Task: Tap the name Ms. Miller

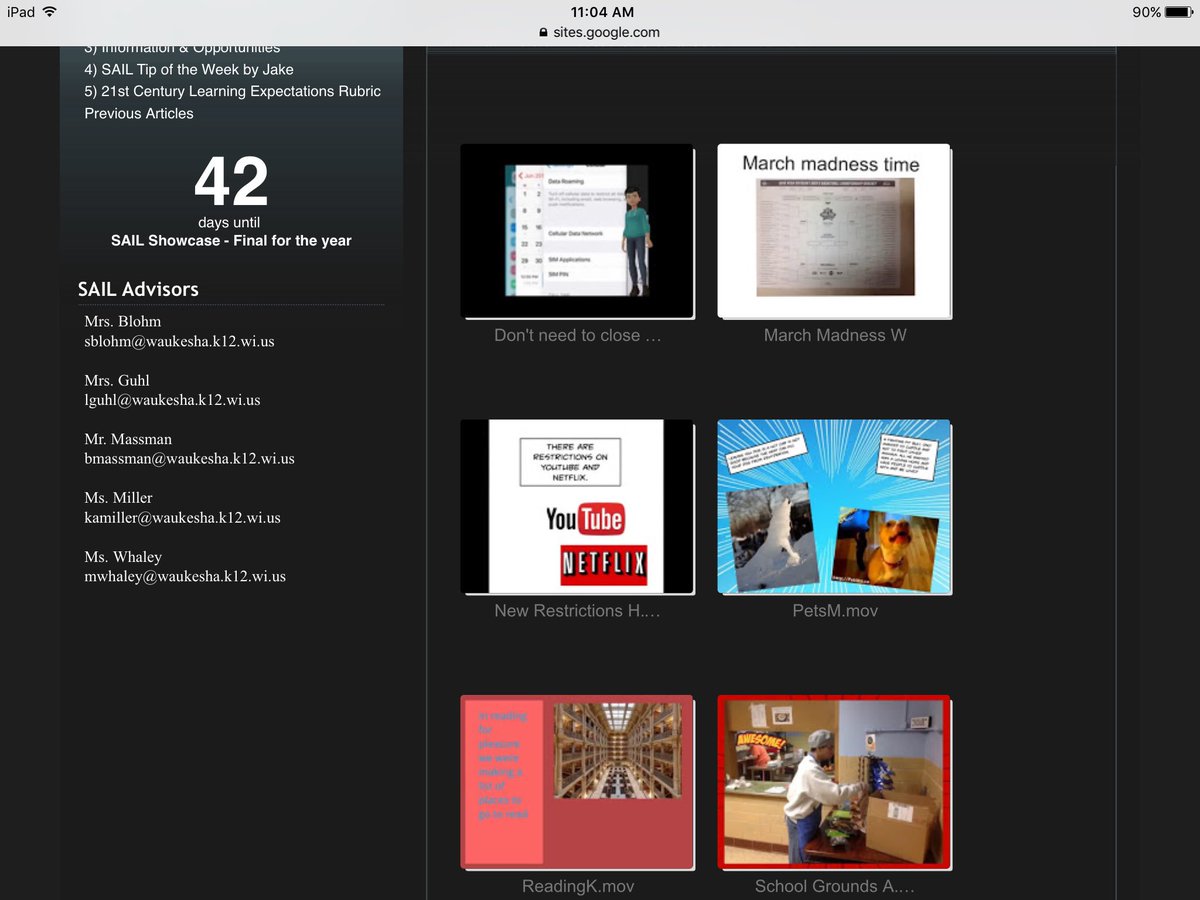Action: tap(118, 498)
